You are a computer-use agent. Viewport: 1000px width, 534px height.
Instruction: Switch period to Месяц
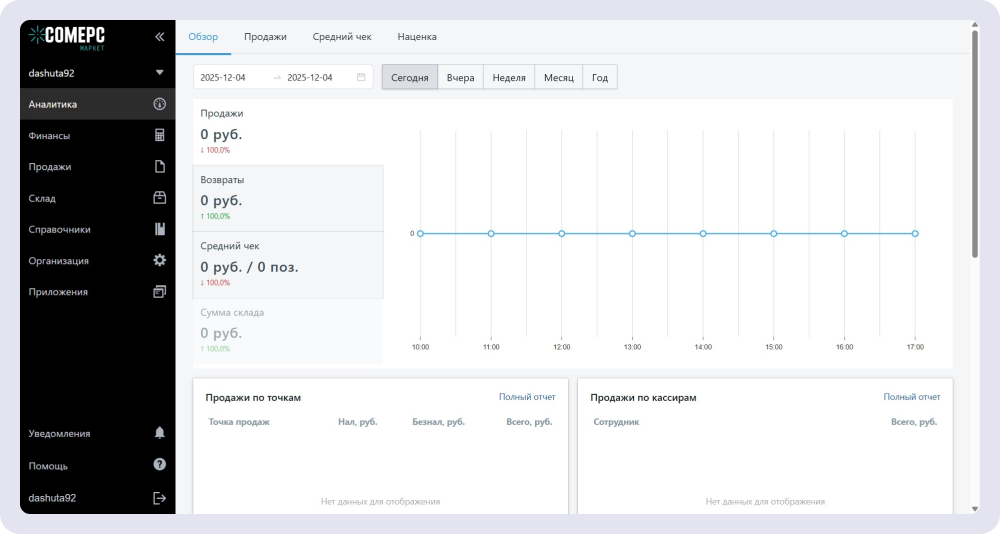559,77
